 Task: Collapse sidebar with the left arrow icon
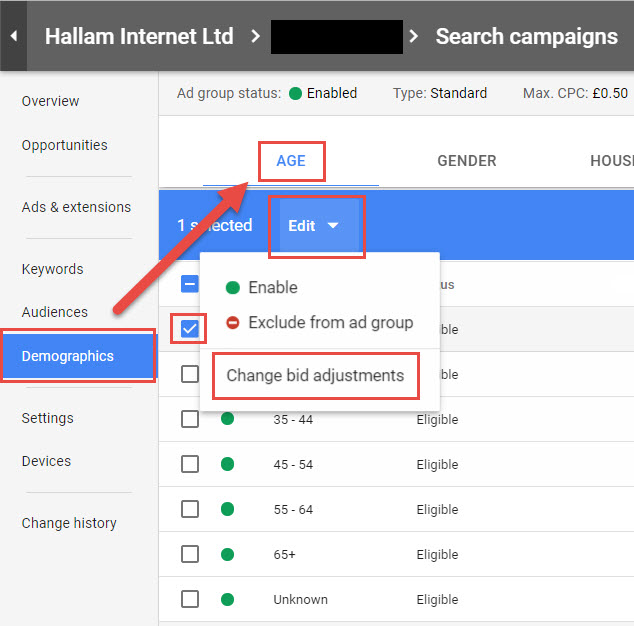click(x=14, y=36)
